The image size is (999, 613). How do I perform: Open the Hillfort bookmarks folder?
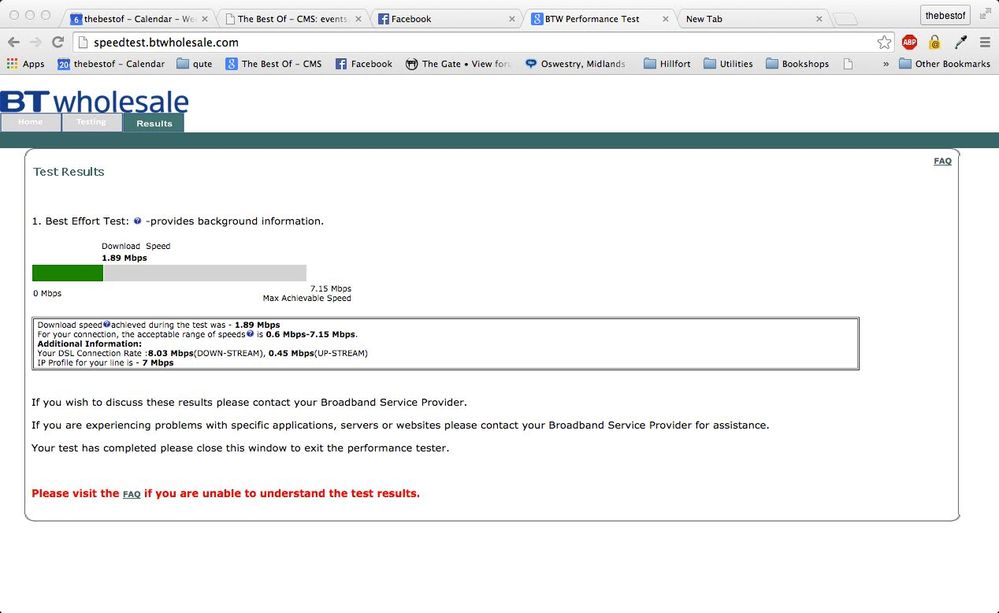667,64
